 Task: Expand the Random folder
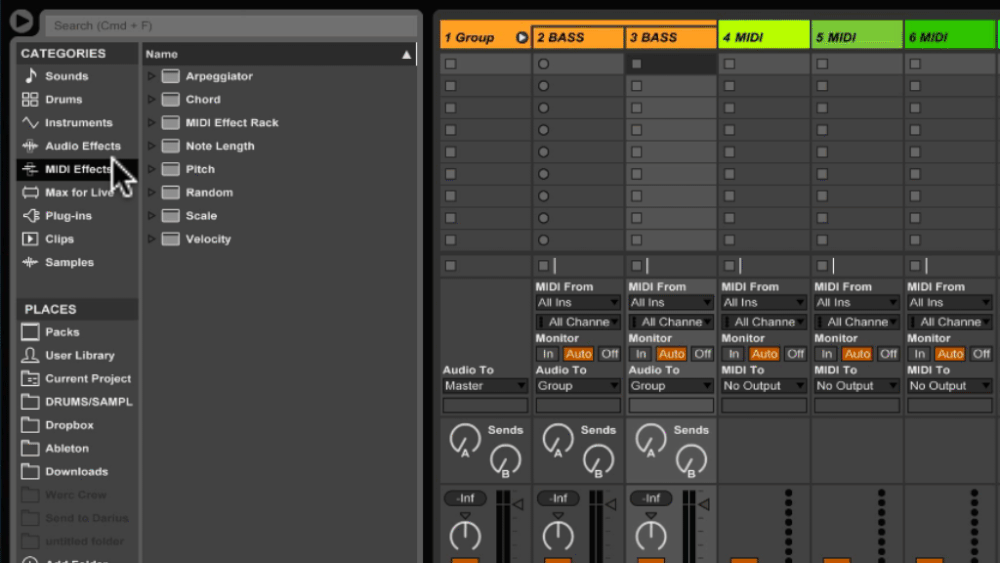[x=152, y=193]
